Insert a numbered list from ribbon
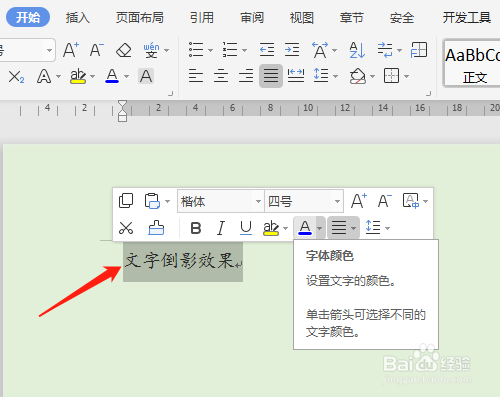This screenshot has height=397, width=500. (x=230, y=50)
